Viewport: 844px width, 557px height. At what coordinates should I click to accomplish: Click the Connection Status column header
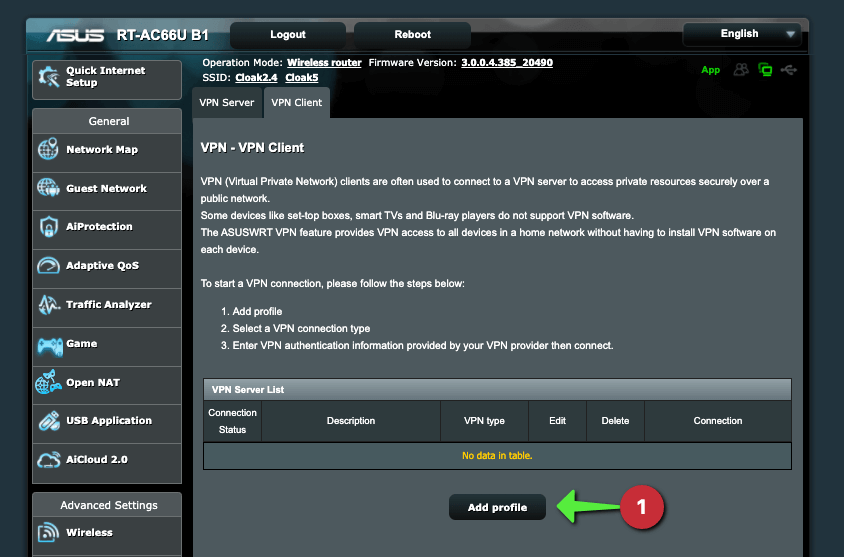[x=233, y=421]
